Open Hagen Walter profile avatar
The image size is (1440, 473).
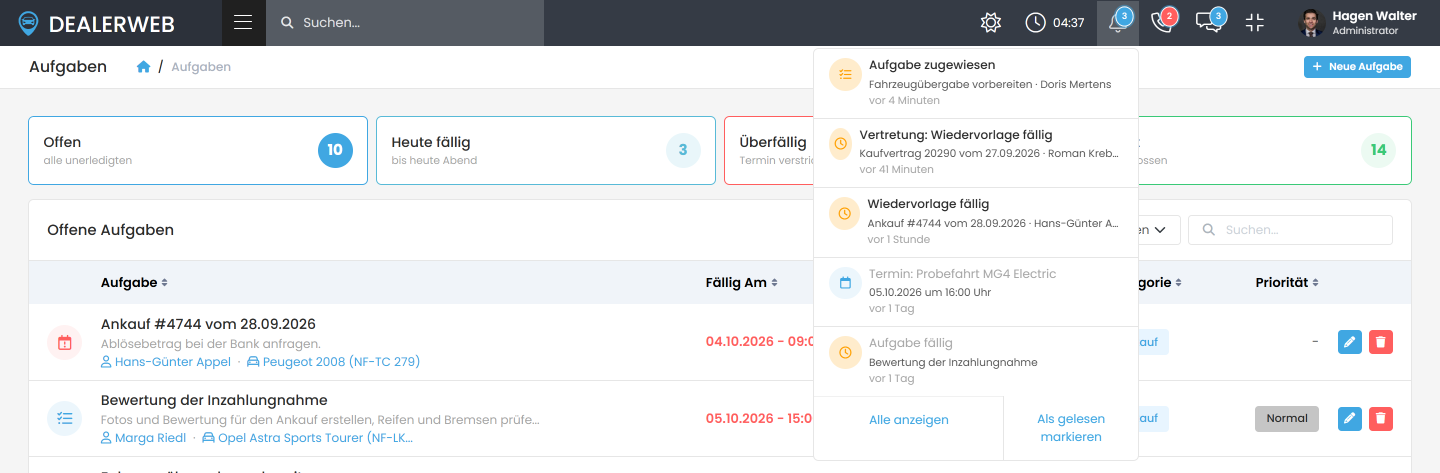click(1312, 23)
